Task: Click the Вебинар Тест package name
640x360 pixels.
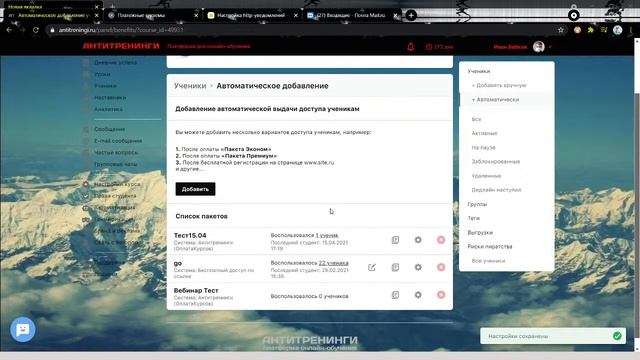Action: pos(196,290)
